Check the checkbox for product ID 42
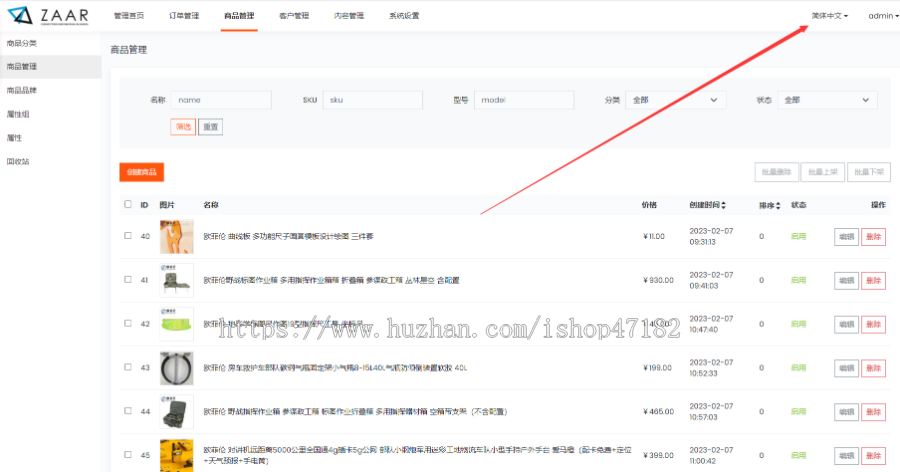This screenshot has width=900, height=472. point(128,323)
